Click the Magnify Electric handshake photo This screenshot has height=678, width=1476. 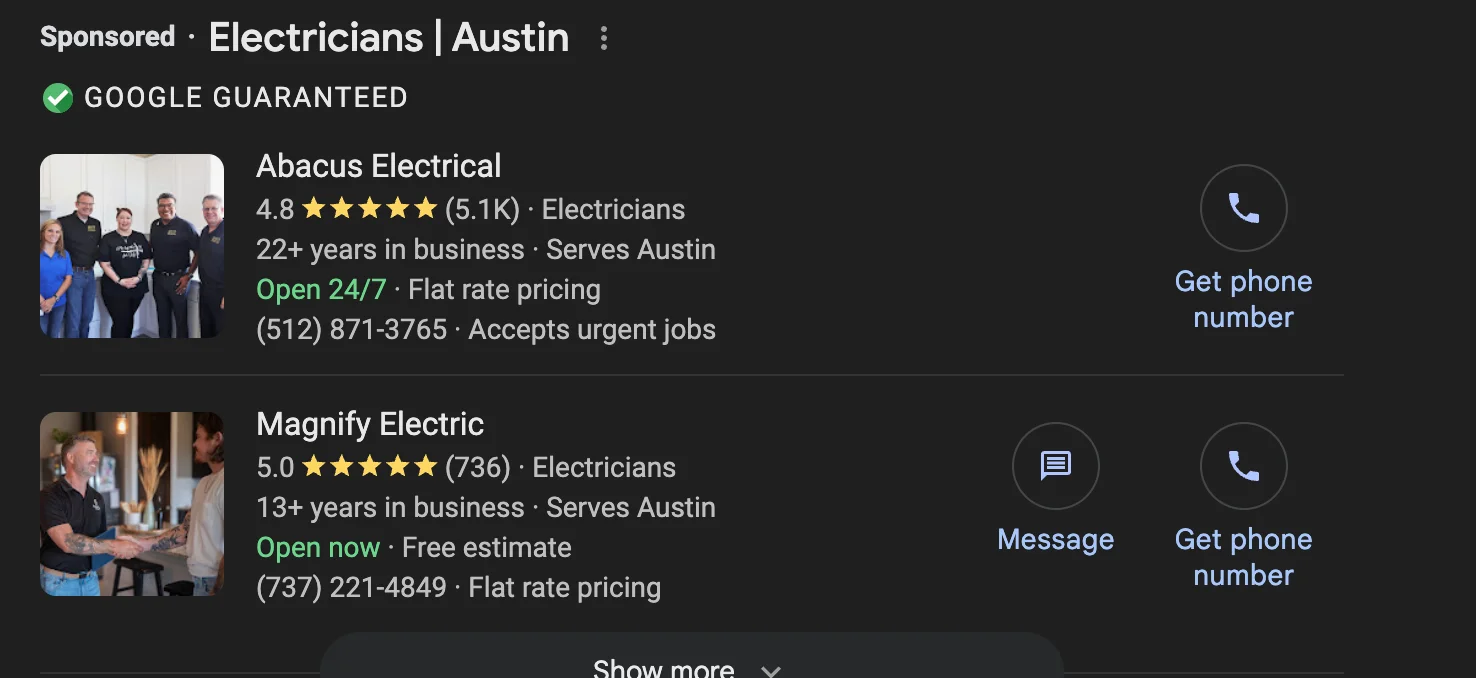(x=132, y=504)
